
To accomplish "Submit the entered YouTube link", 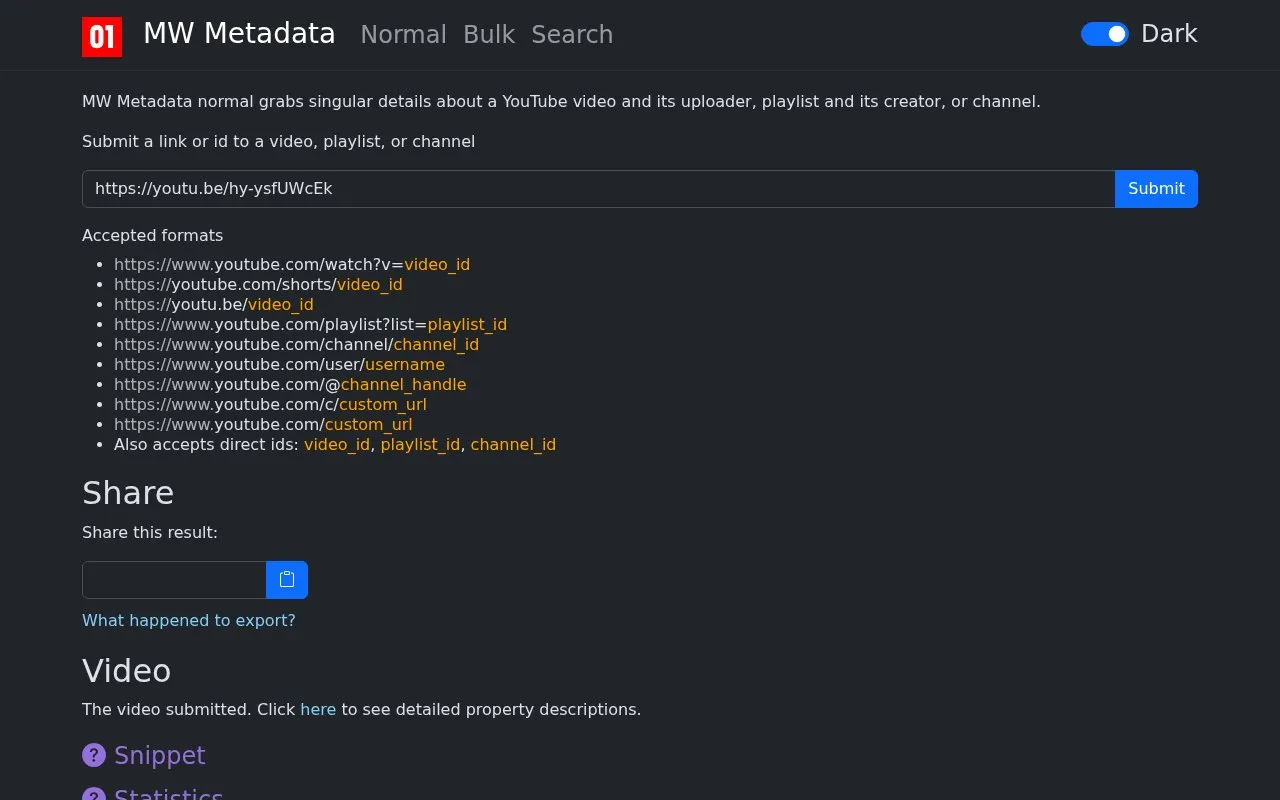I will tap(1156, 189).
